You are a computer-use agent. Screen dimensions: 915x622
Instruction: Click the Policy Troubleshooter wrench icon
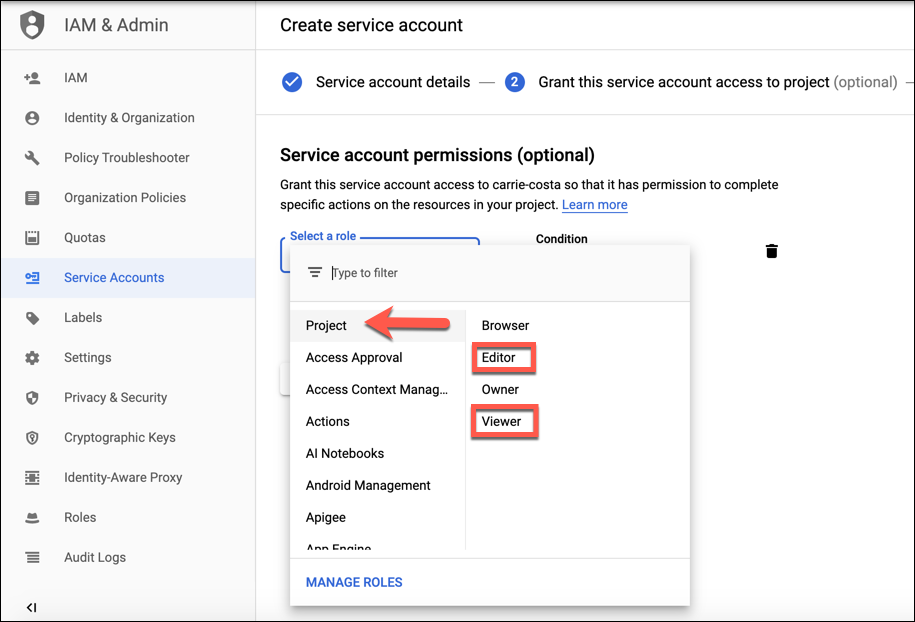[x=32, y=158]
